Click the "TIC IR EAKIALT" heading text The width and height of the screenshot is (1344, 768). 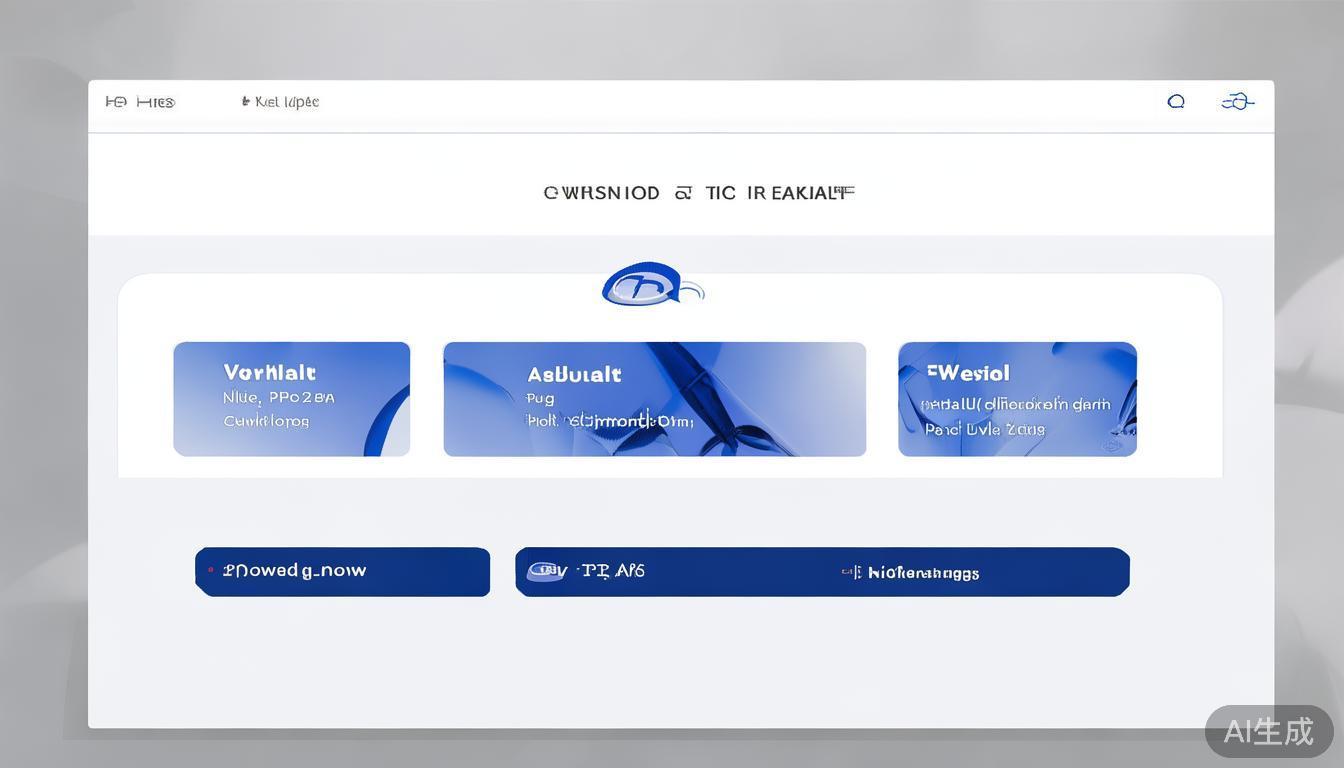(x=779, y=193)
